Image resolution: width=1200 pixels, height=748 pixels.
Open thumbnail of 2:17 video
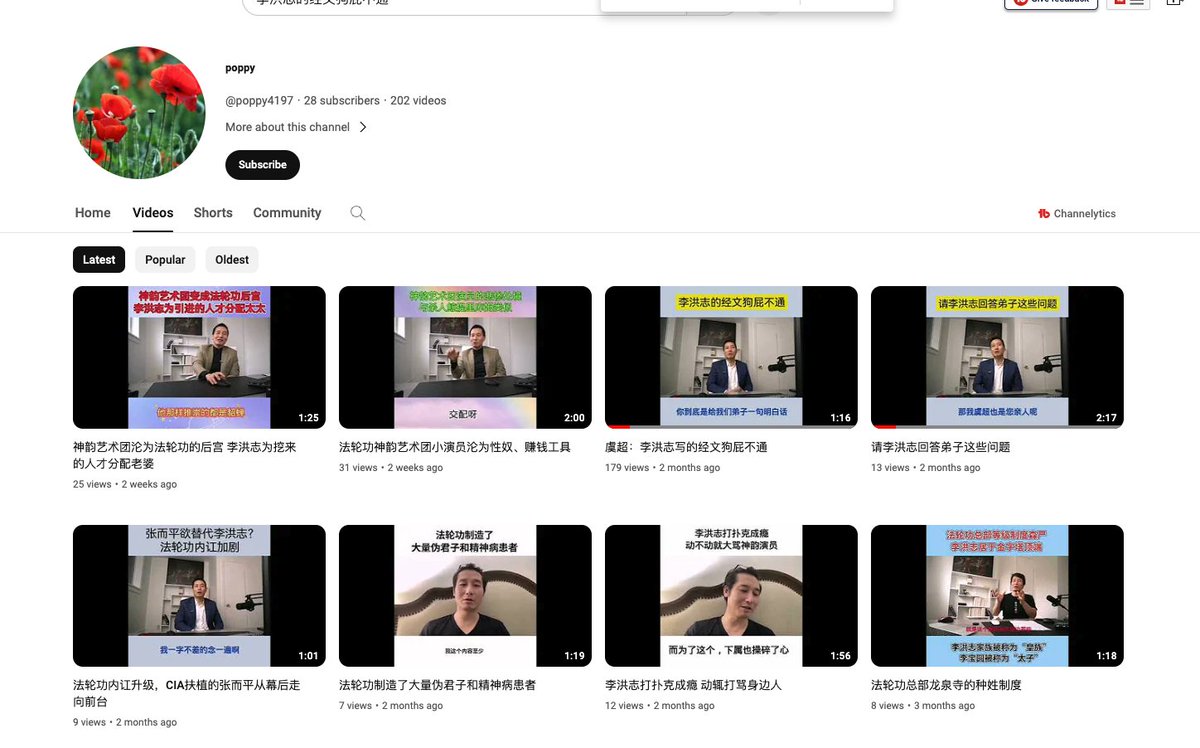pyautogui.click(x=997, y=357)
